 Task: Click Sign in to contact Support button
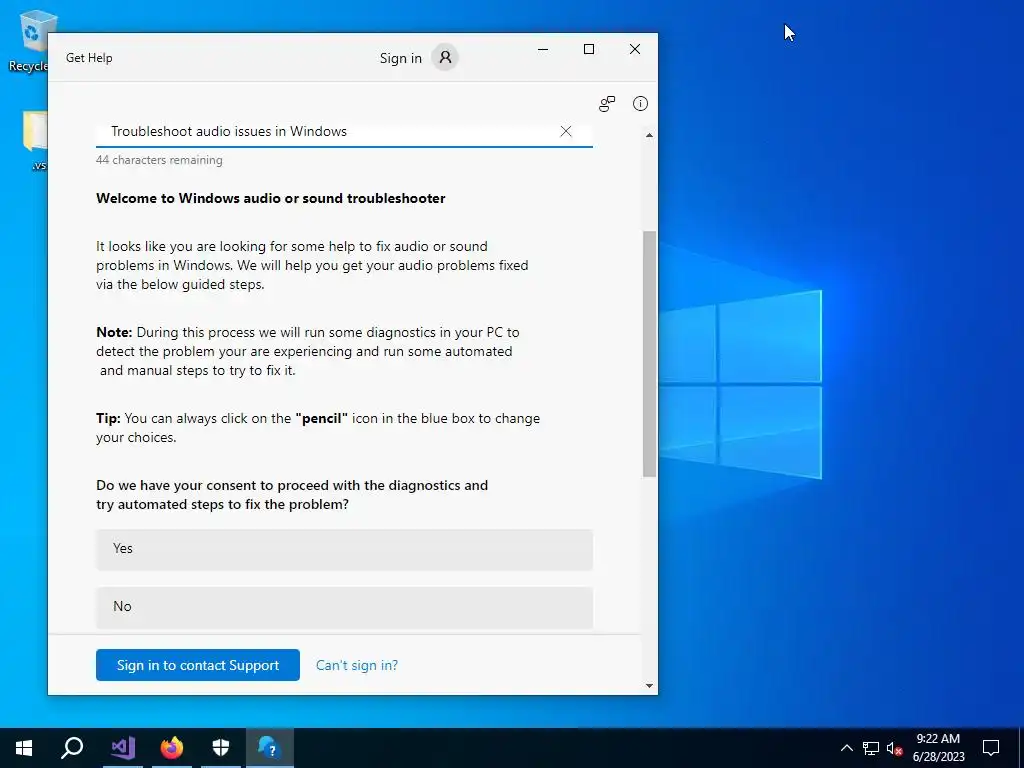pos(198,665)
